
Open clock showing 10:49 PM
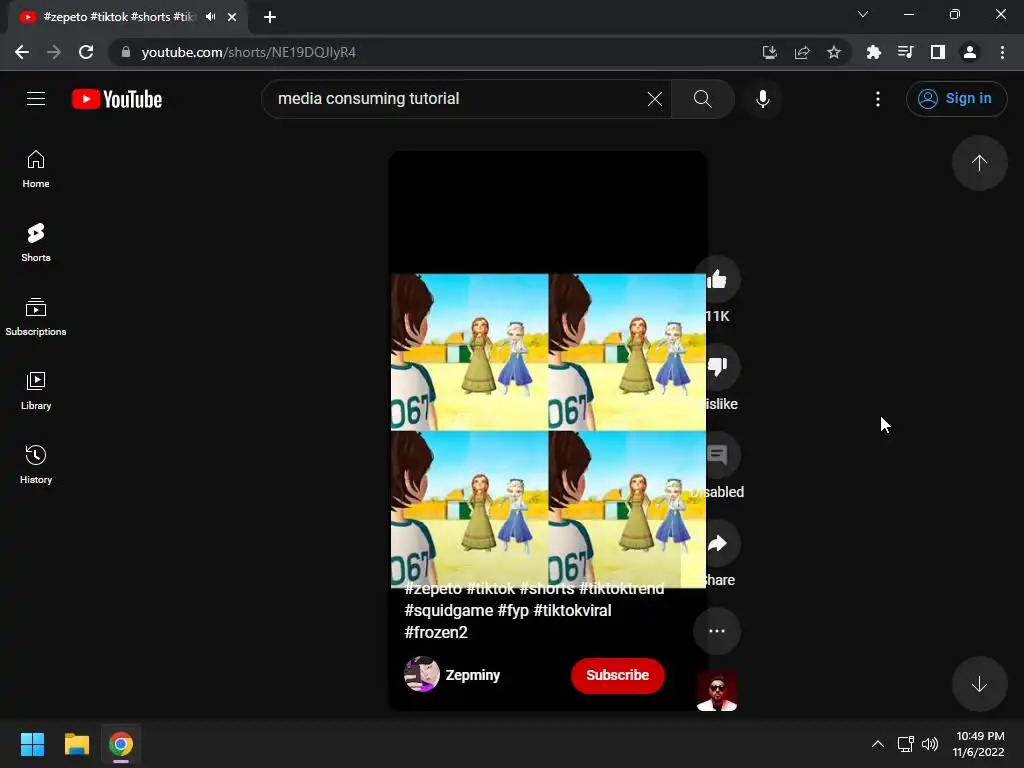[x=978, y=744]
